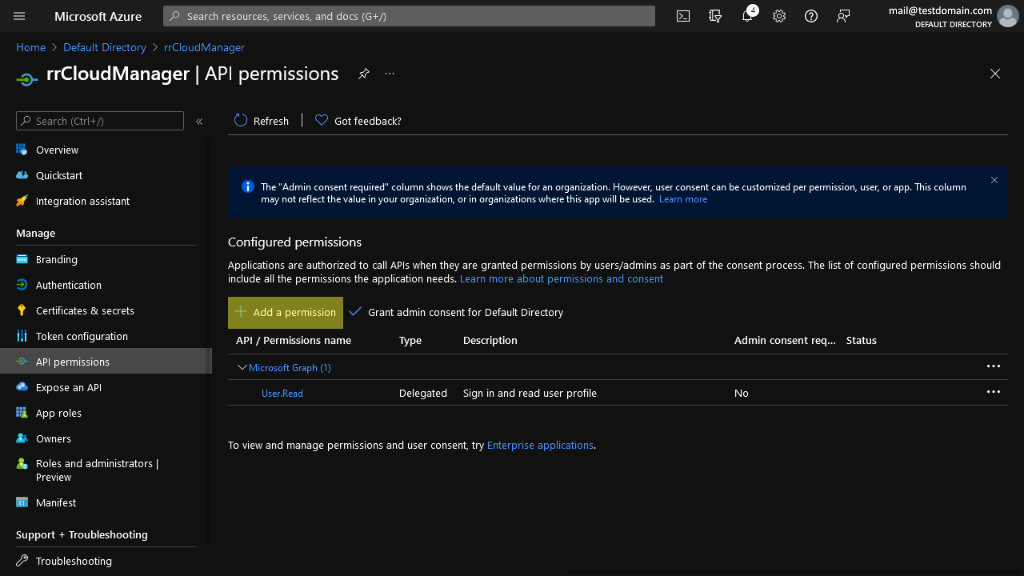Open account avatar for mail@testdomain.com
The width and height of the screenshot is (1024, 576).
coord(1008,16)
